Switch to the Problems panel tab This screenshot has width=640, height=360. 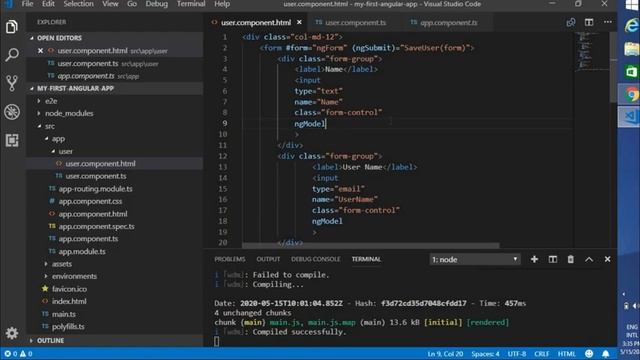click(x=230, y=259)
